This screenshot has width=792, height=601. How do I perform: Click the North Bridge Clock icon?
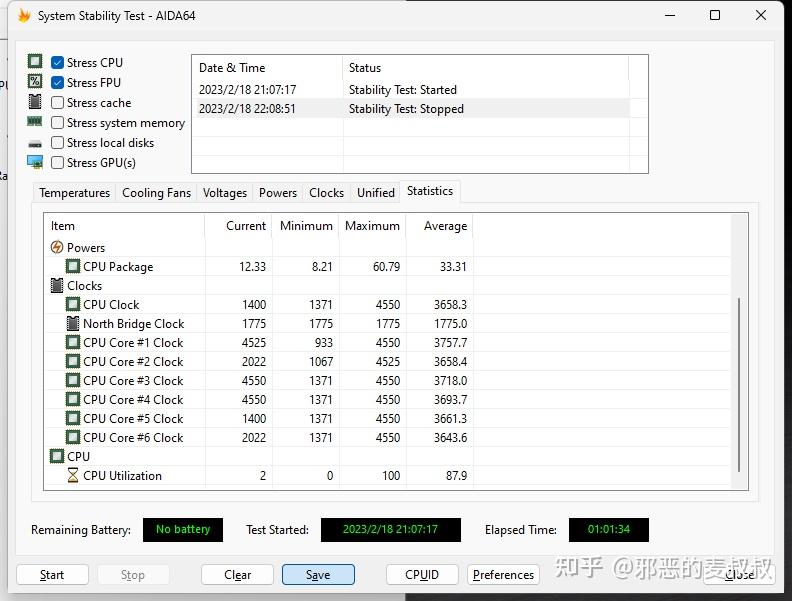point(73,323)
